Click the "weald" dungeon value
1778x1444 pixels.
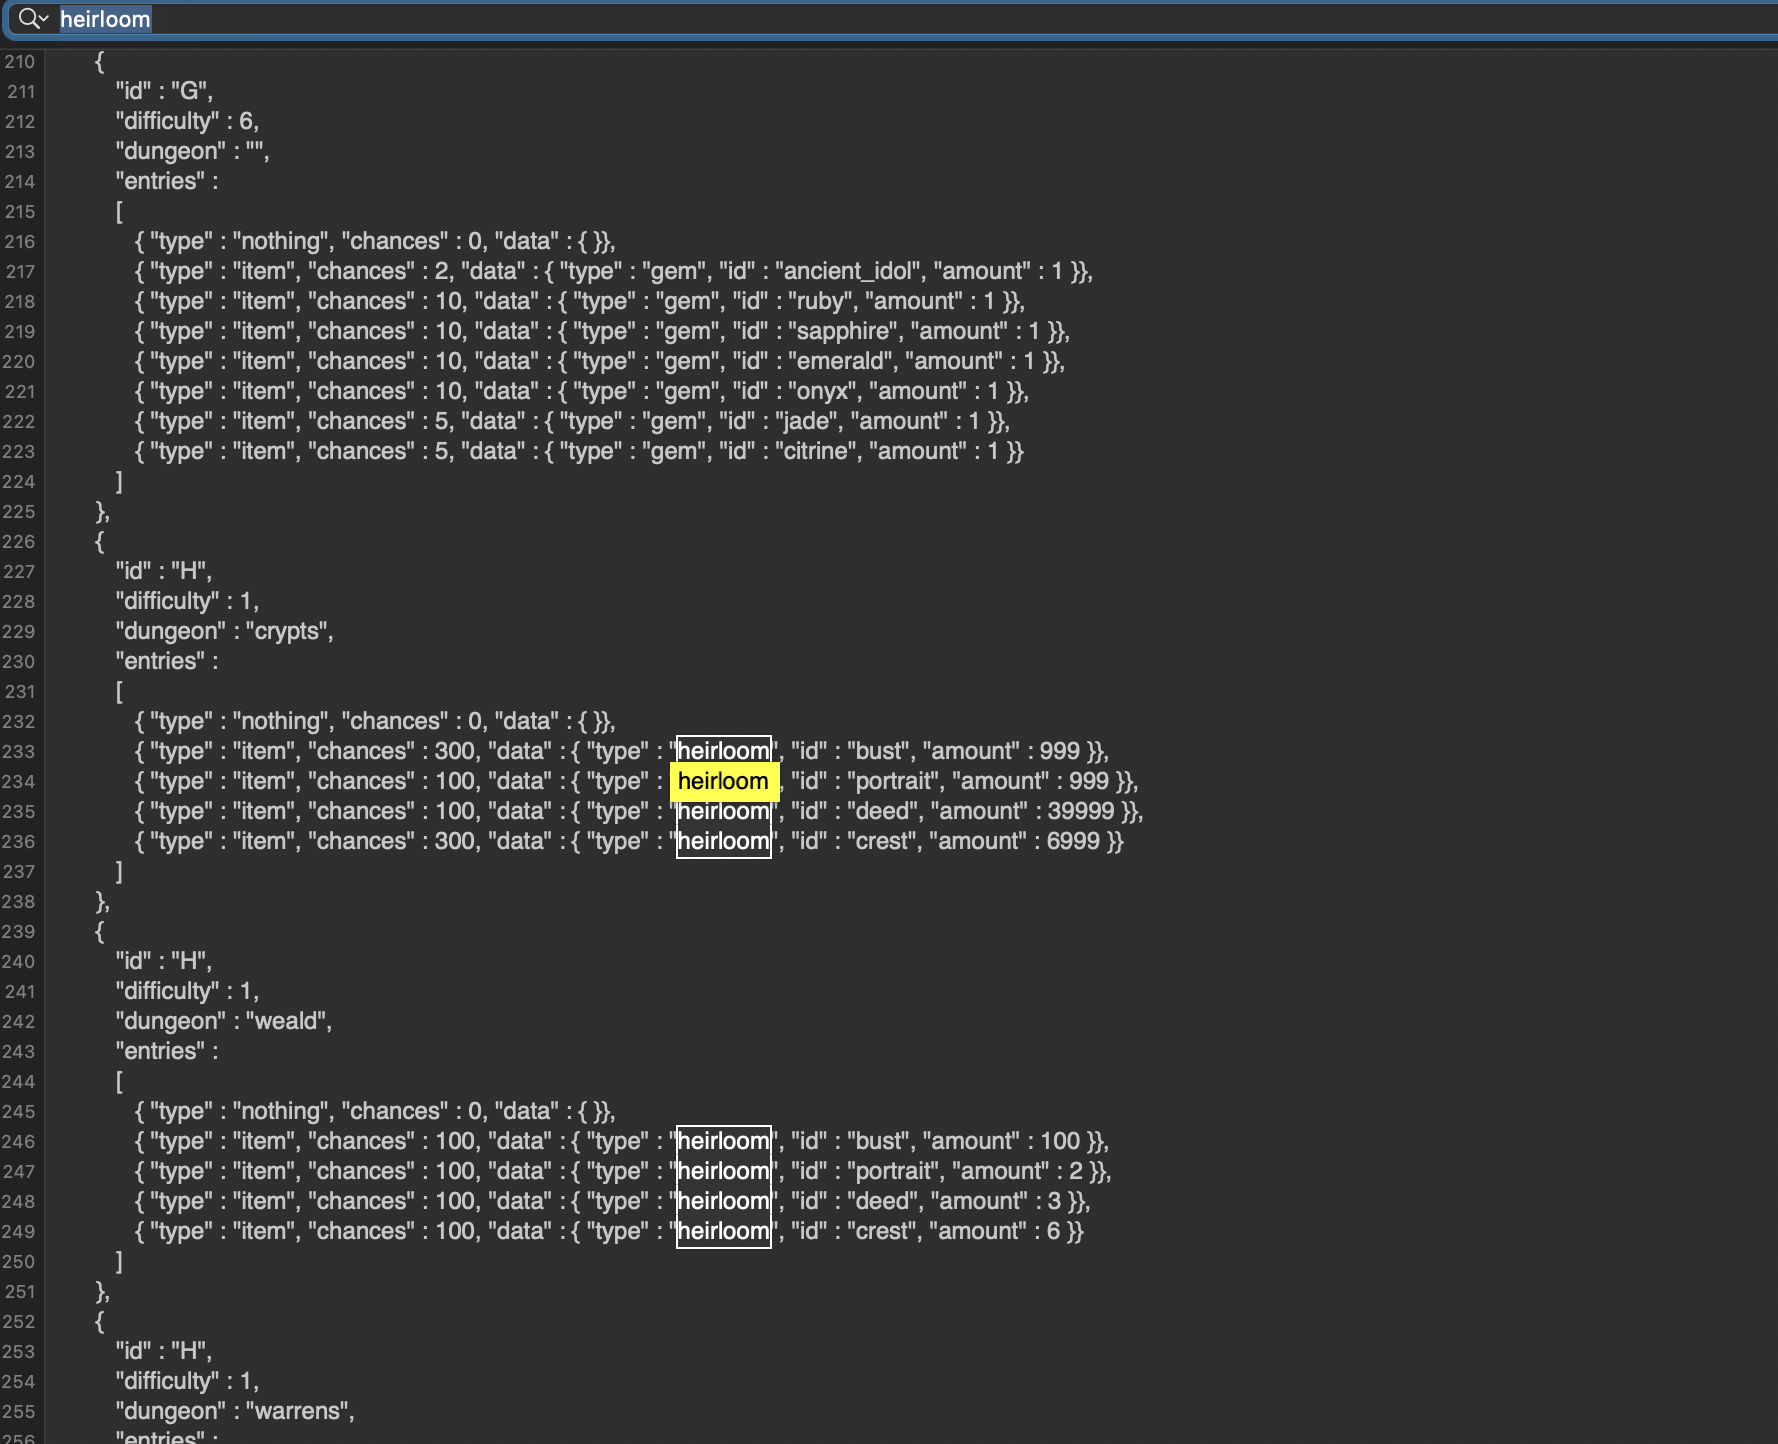tap(288, 1021)
